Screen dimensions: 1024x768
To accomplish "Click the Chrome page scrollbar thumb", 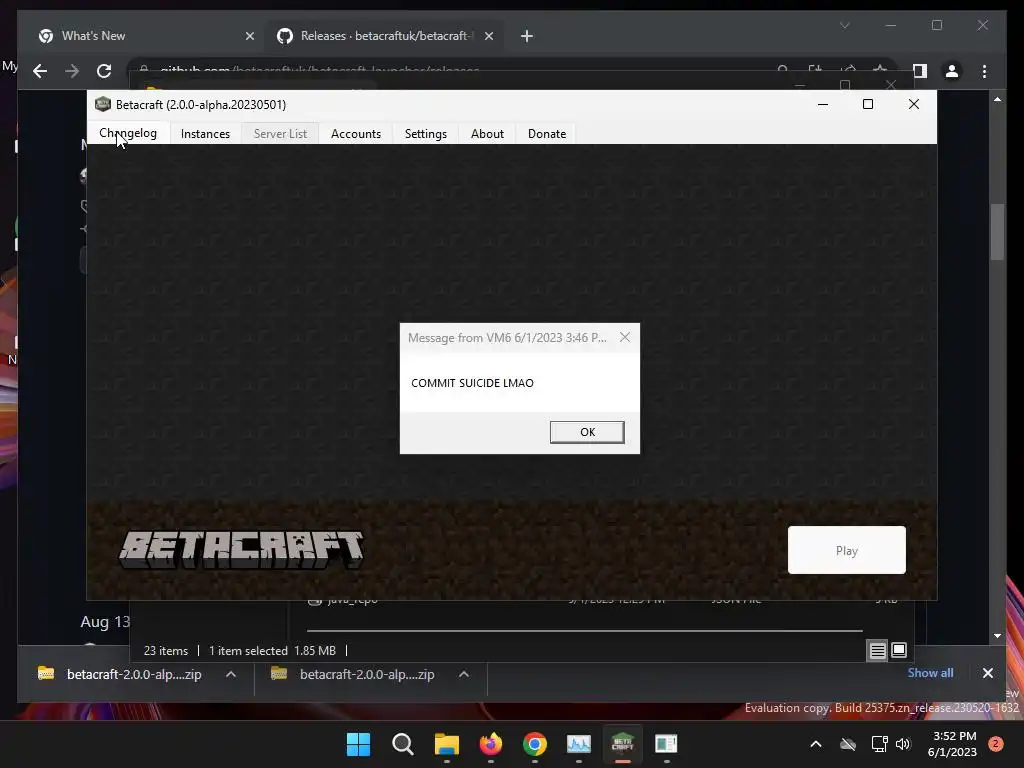I will 997,232.
